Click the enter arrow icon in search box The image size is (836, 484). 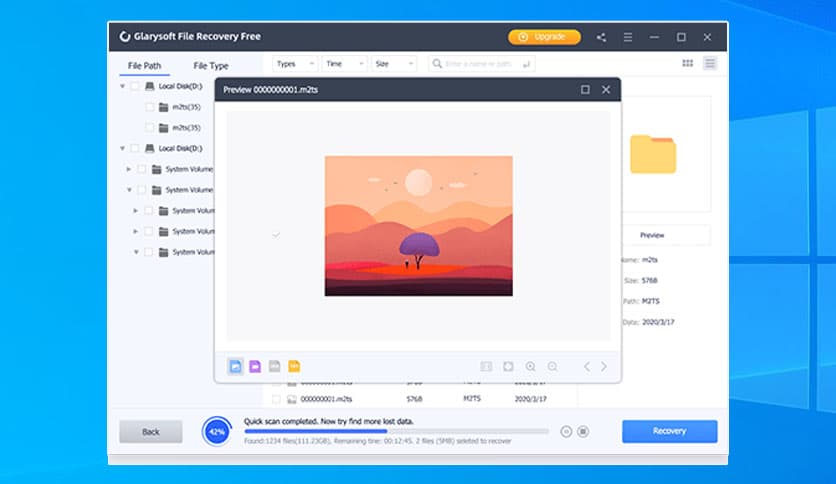pyautogui.click(x=526, y=64)
